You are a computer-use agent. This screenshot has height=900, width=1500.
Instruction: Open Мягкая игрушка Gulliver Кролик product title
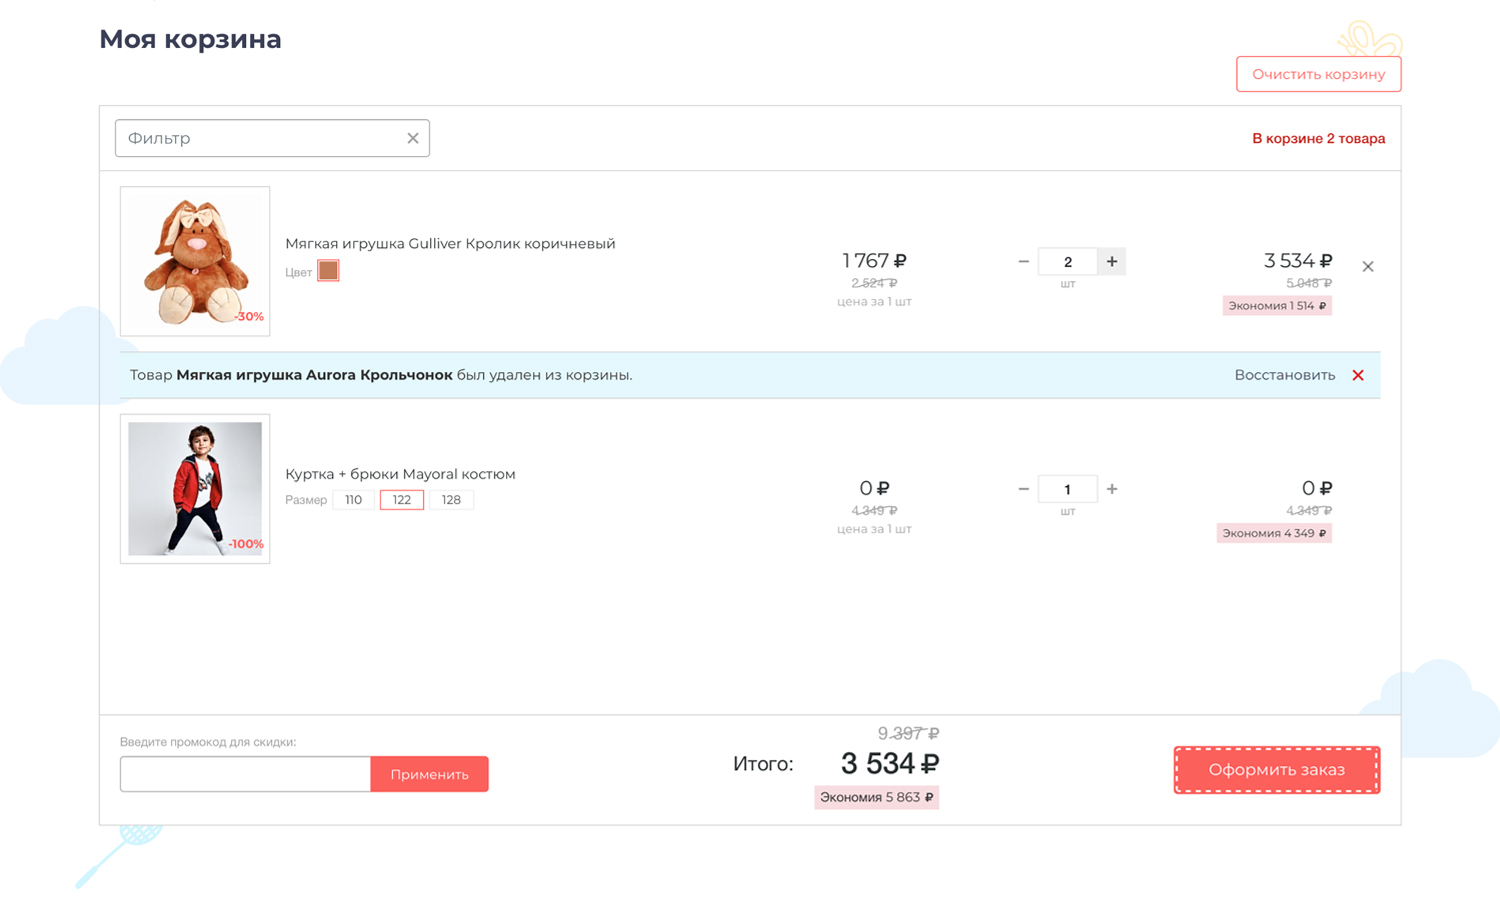(x=450, y=244)
